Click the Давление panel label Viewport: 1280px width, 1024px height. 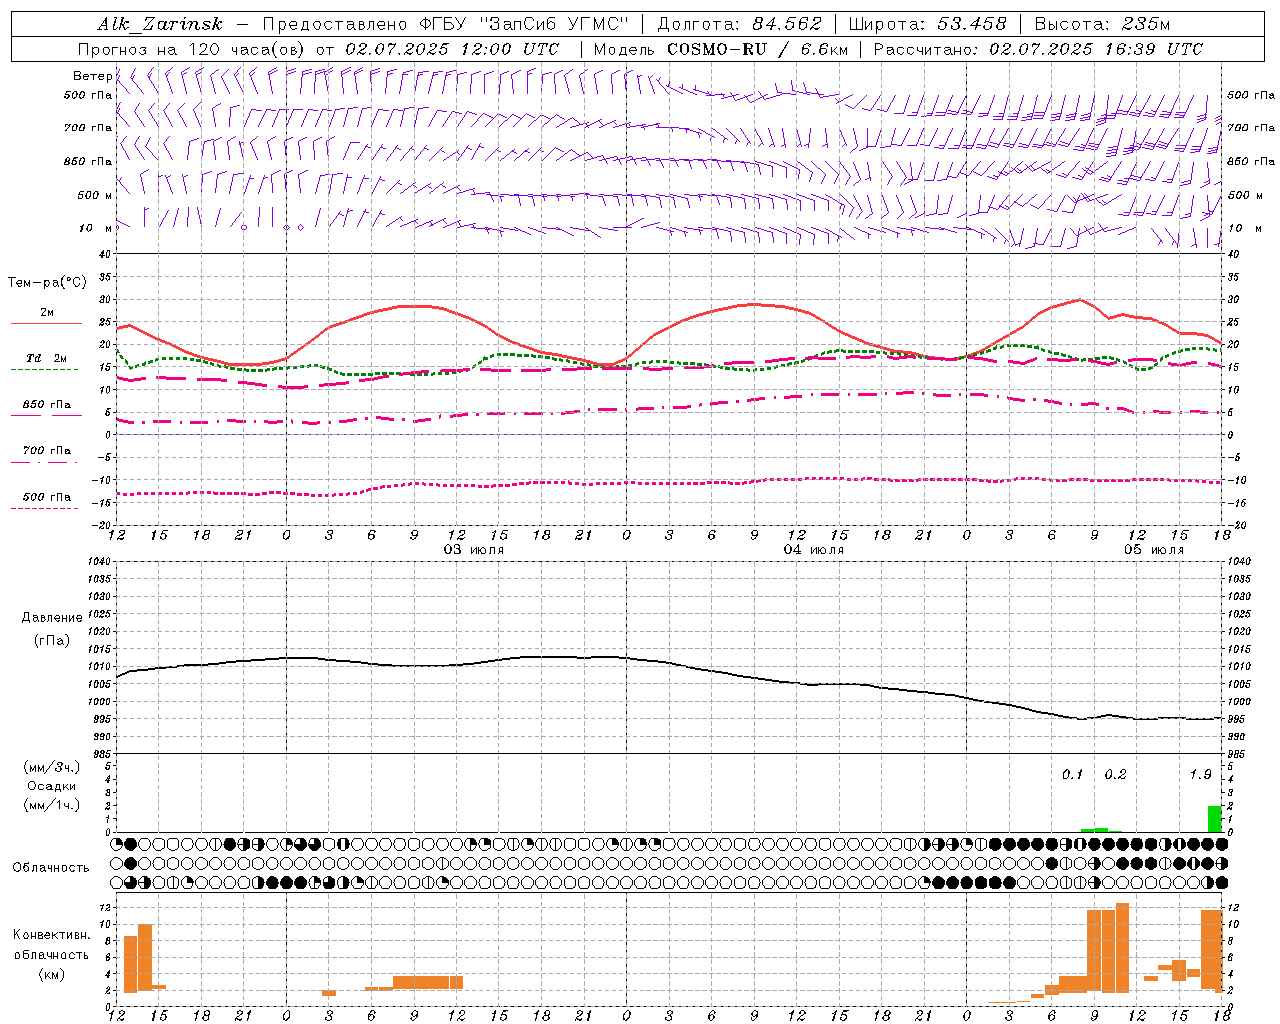(52, 618)
